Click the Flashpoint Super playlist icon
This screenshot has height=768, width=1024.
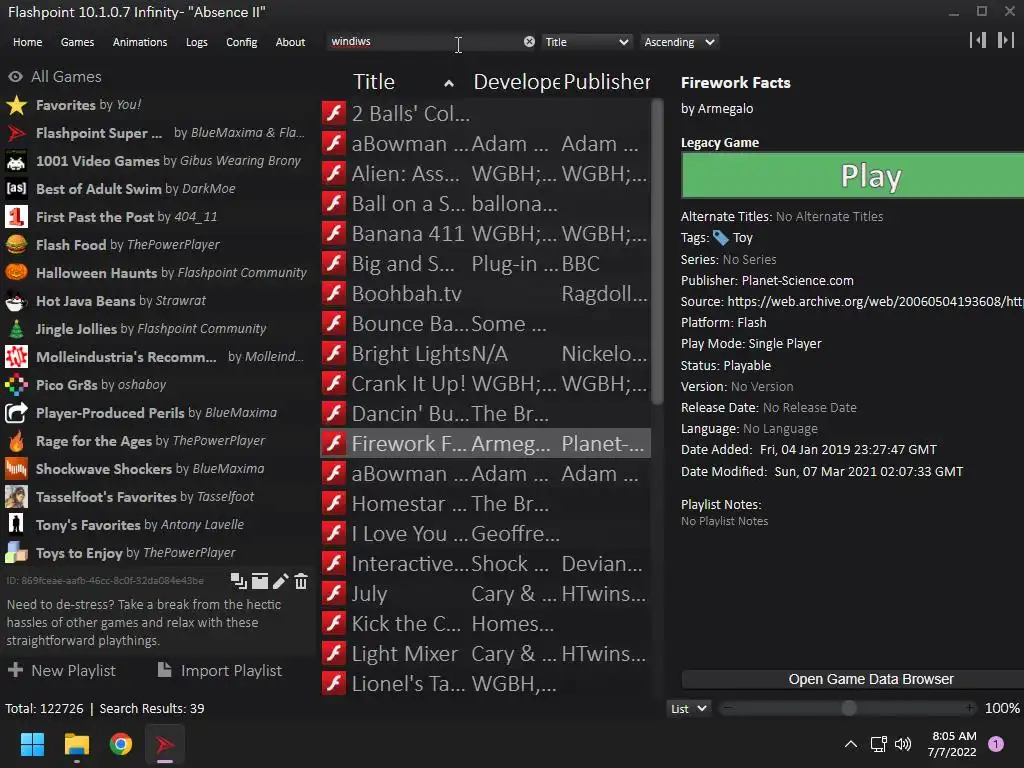tap(16, 133)
